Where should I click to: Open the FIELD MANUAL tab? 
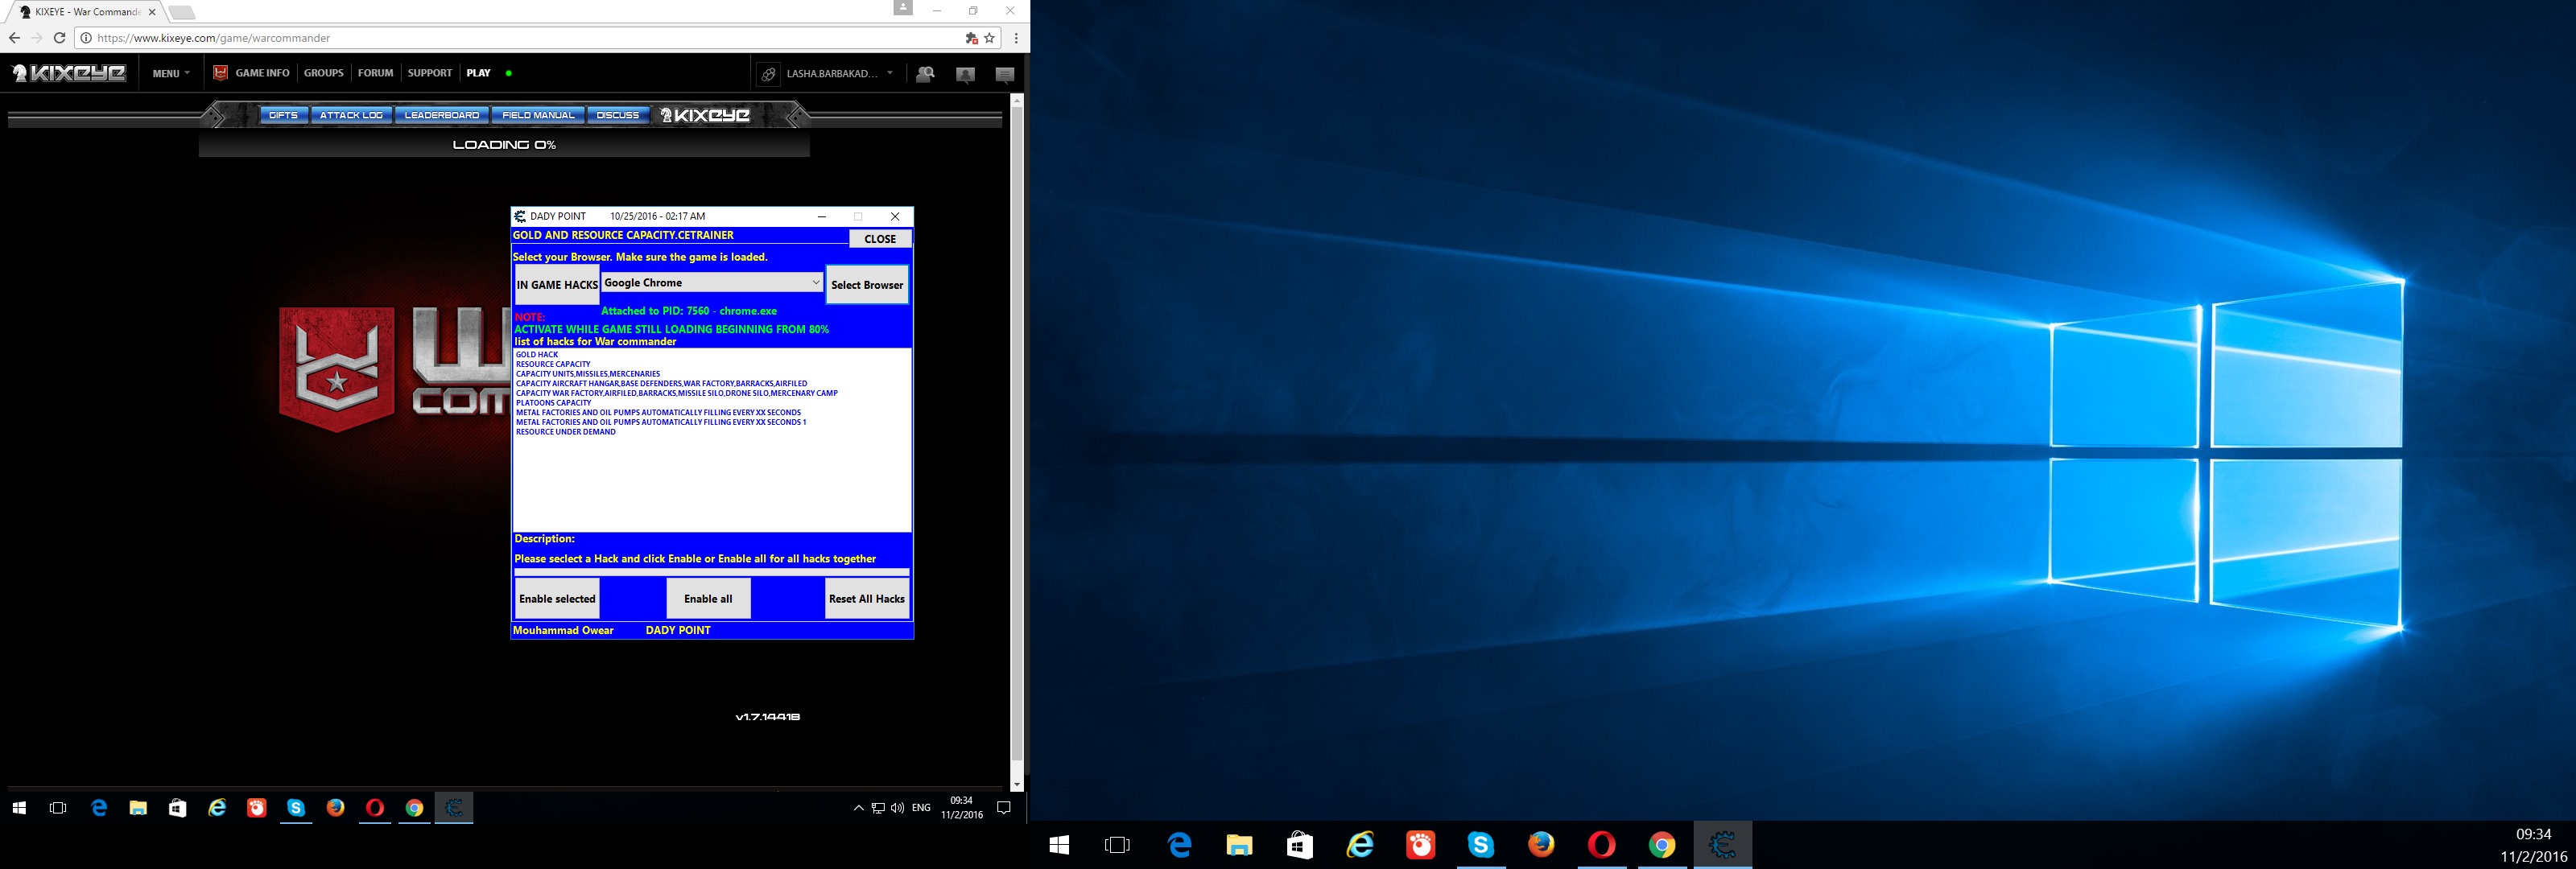(x=538, y=115)
